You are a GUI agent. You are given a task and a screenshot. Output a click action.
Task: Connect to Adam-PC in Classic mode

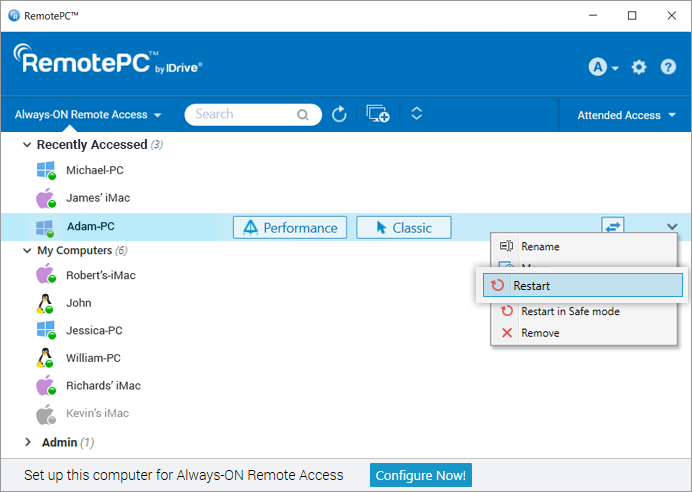click(404, 228)
